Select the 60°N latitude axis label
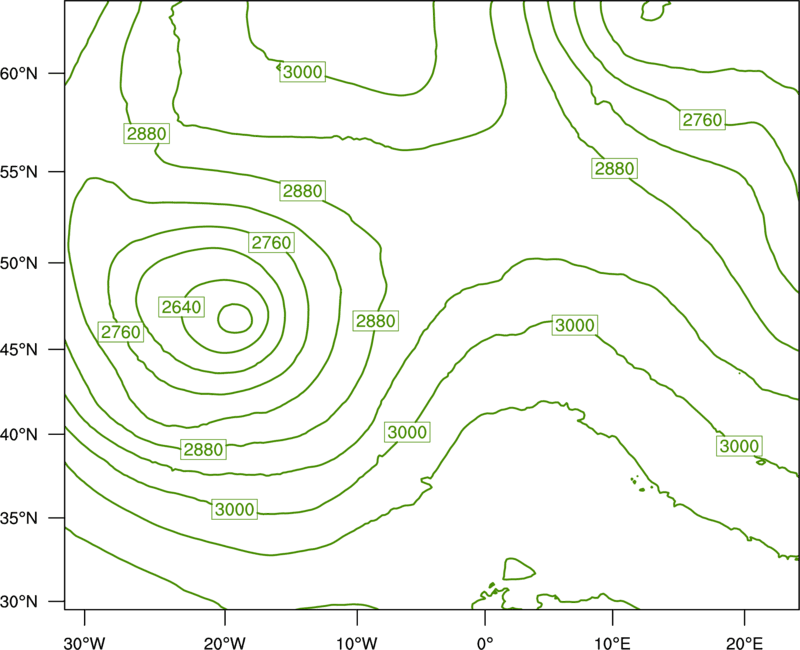 tap(19, 73)
